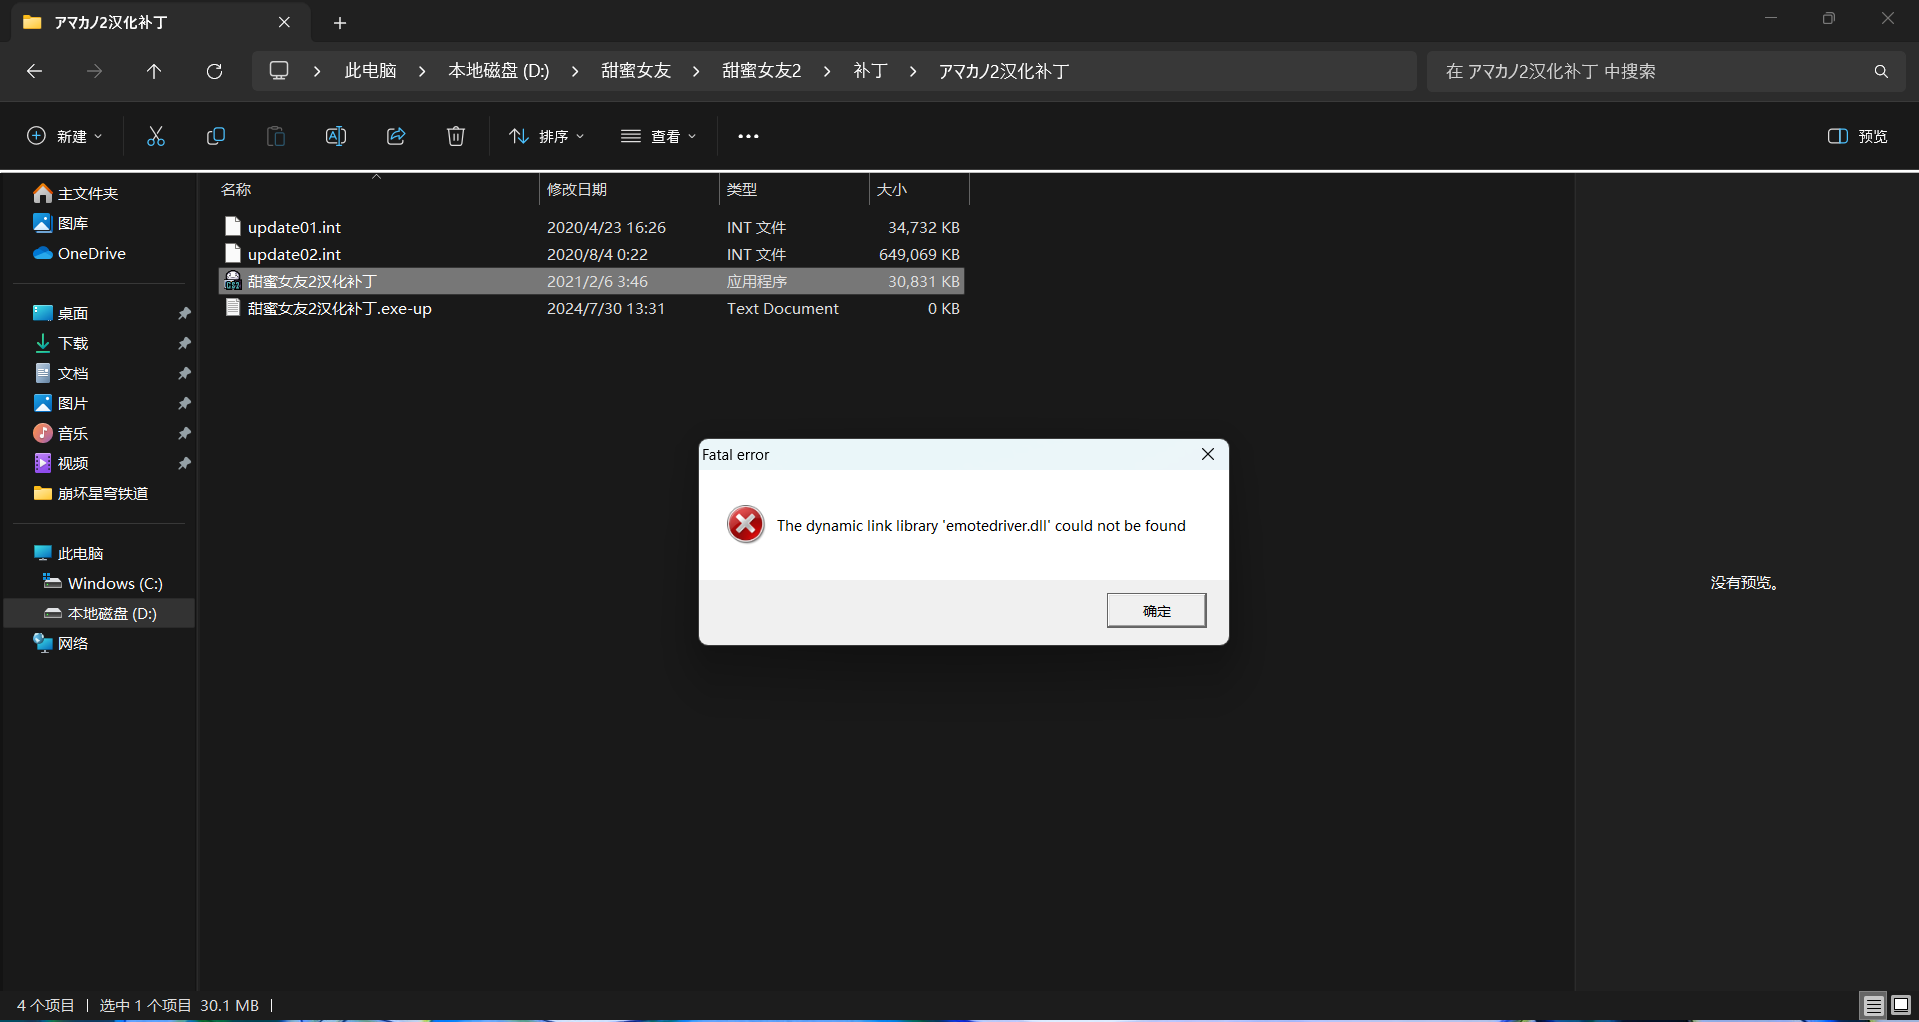Add a new tab with plus button
Screen dimensions: 1919x1022
[340, 22]
